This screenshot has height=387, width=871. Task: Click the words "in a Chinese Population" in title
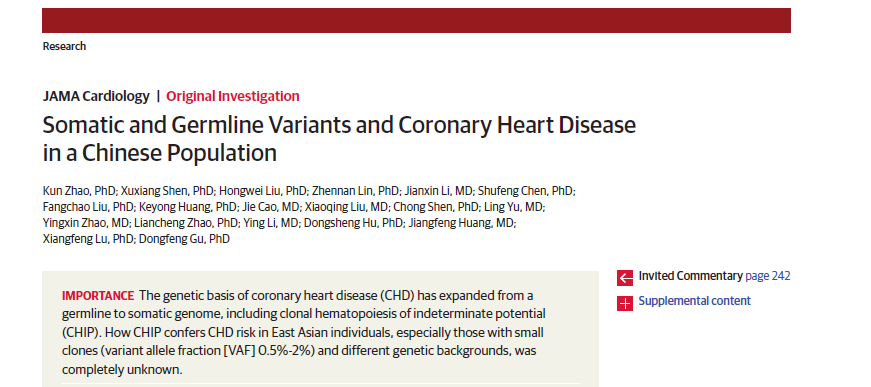click(159, 153)
